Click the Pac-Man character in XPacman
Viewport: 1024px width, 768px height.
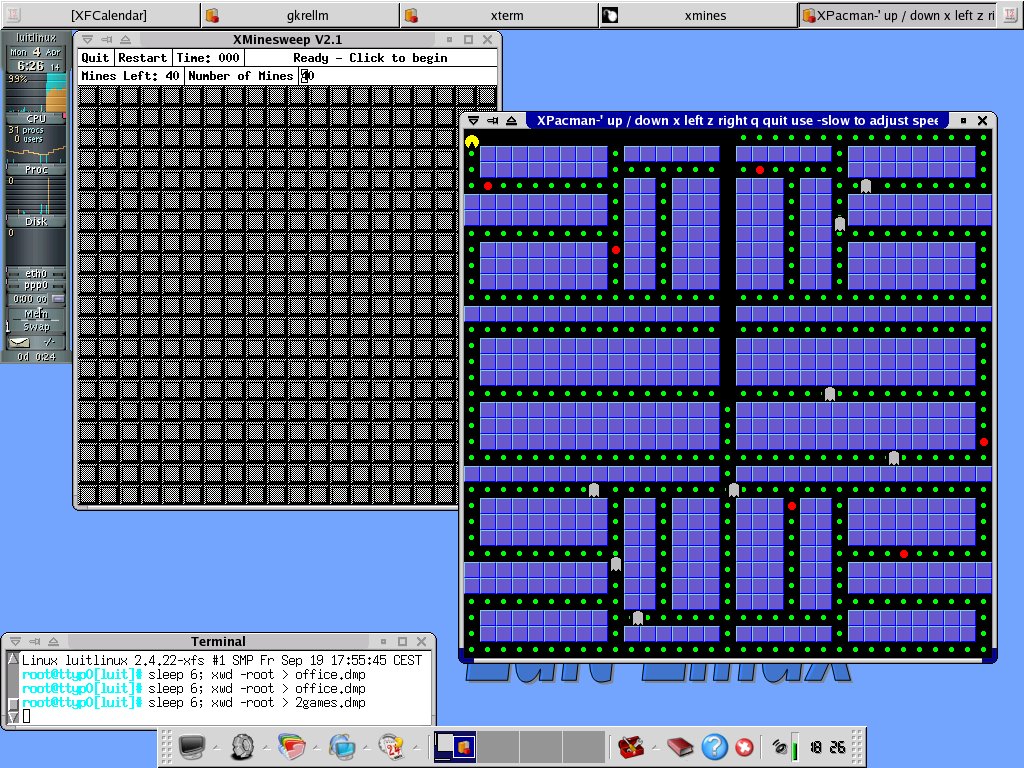472,141
